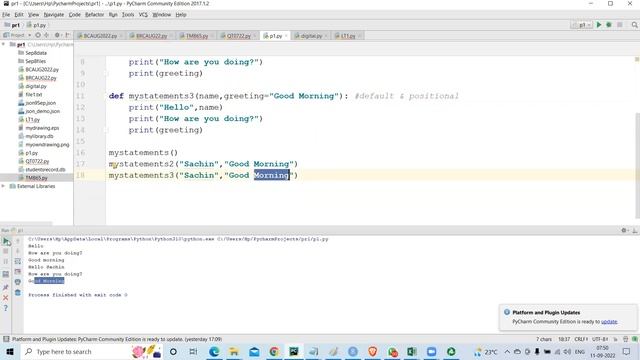Open Windows Start menu
640x360 pixels.
(x=10, y=351)
